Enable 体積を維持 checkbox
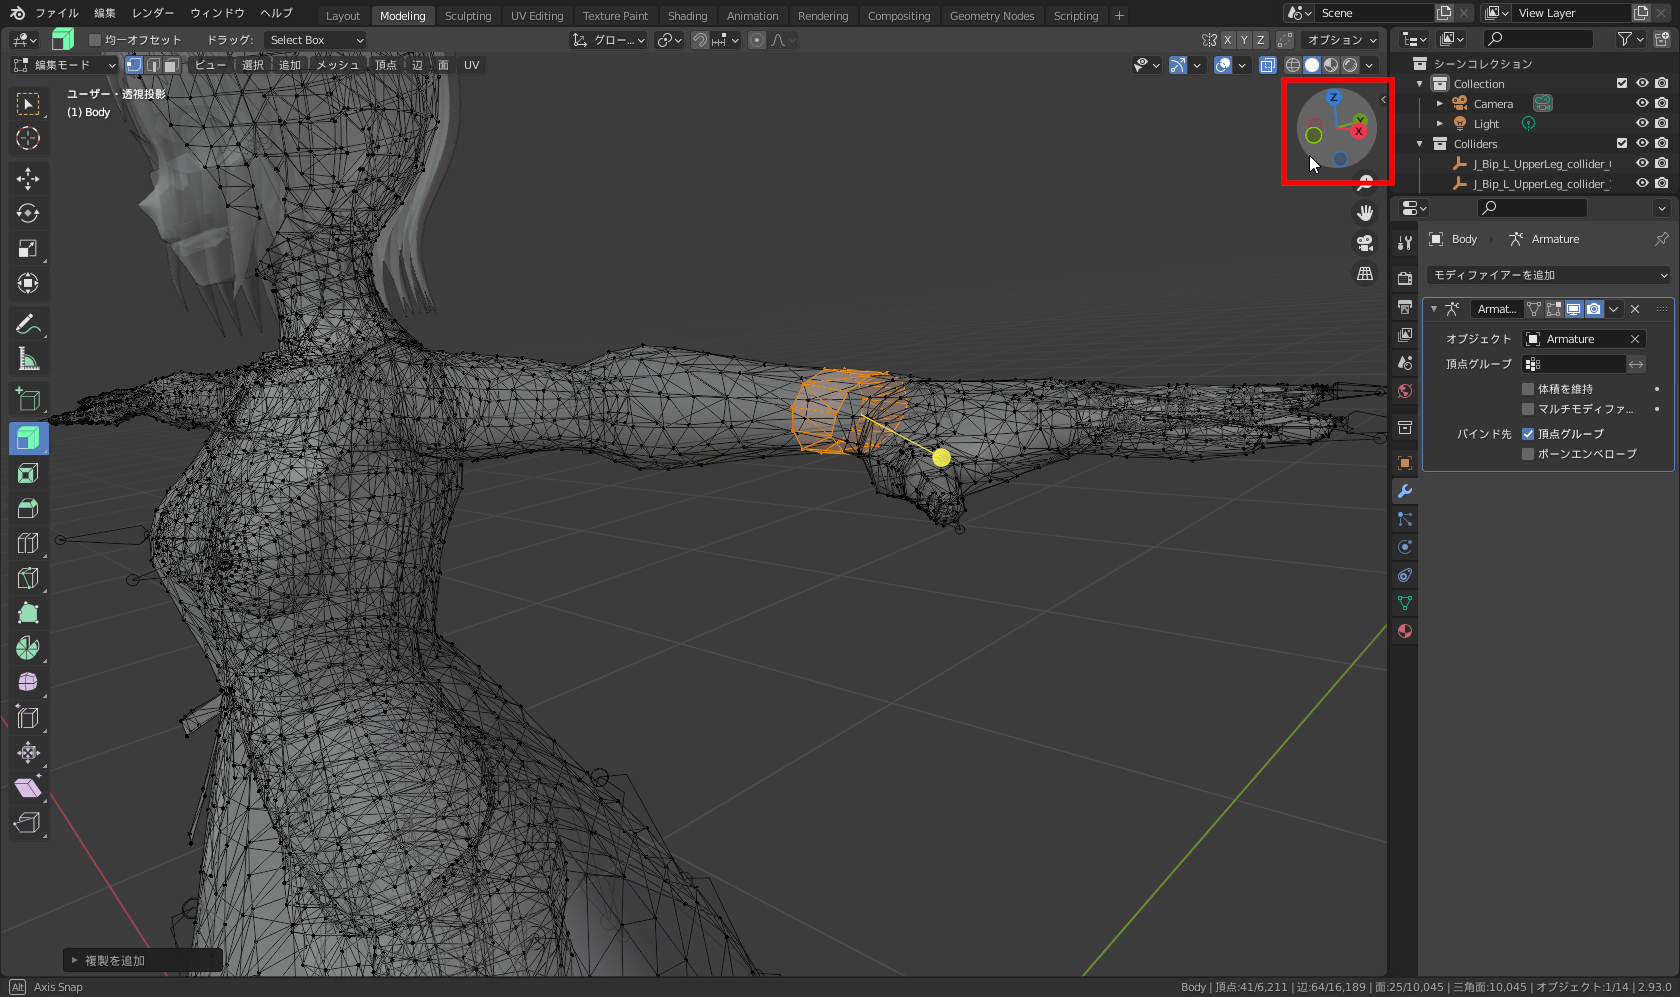1680x997 pixels. [x=1528, y=389]
